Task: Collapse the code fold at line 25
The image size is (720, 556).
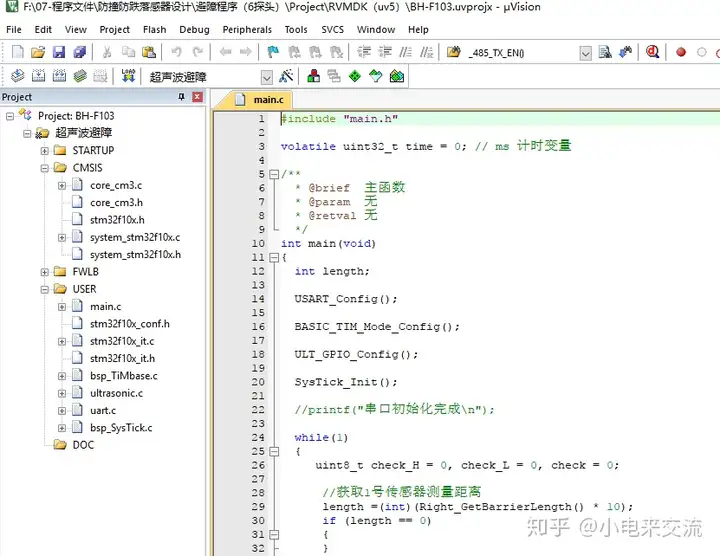Action: pyautogui.click(x=274, y=452)
